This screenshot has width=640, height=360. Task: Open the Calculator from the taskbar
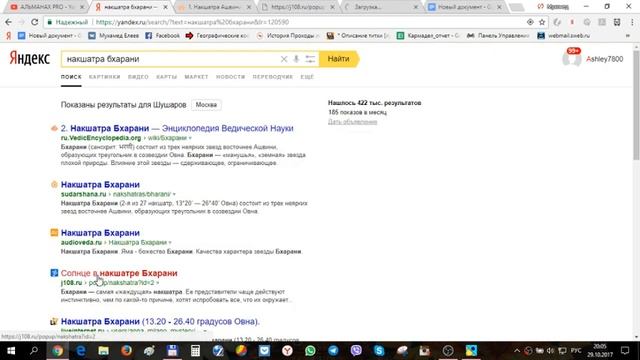click(195, 351)
